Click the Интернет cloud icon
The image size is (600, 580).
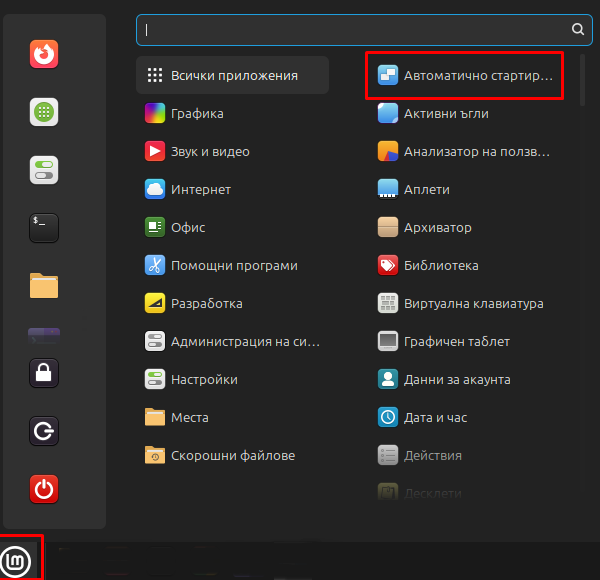click(x=155, y=189)
